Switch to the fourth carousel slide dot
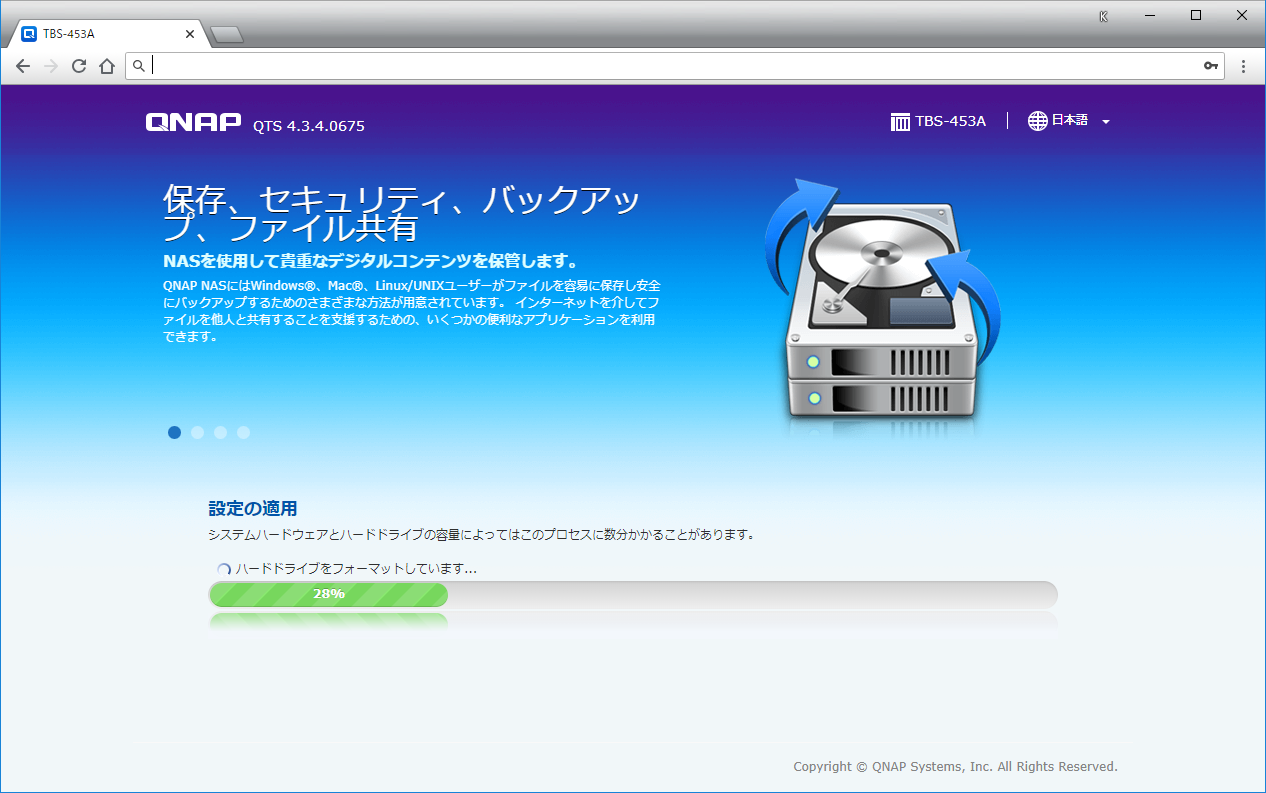Image resolution: width=1266 pixels, height=793 pixels. (x=244, y=432)
